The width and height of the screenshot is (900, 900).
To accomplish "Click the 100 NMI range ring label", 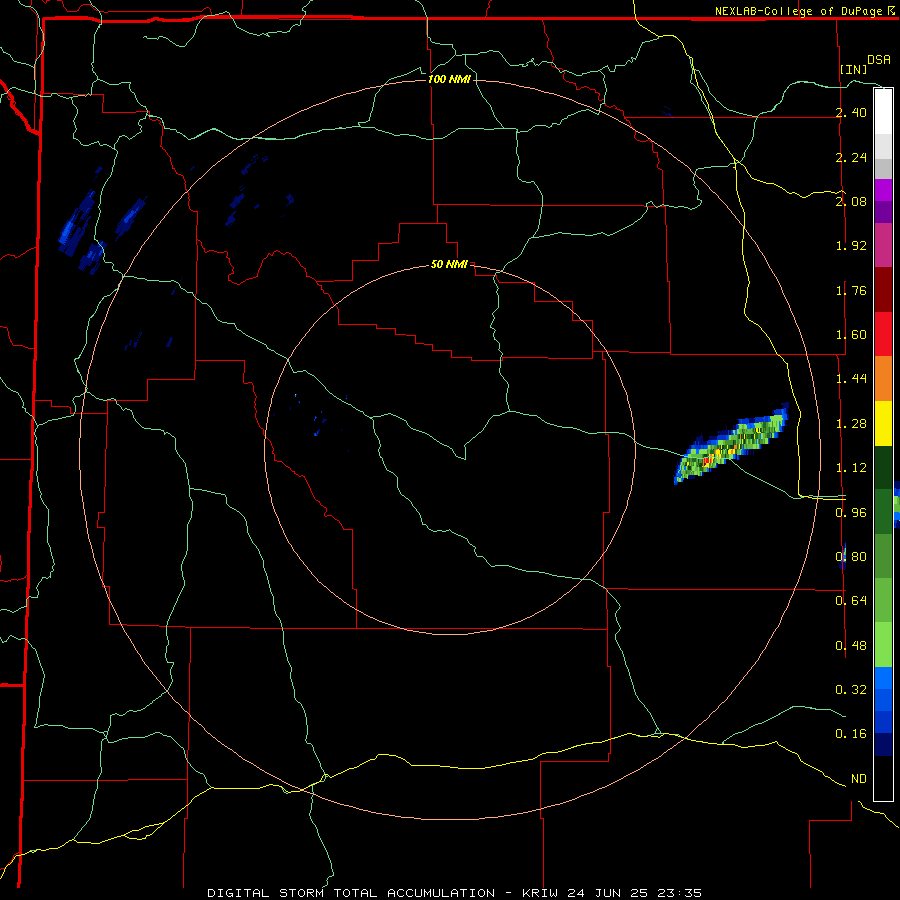I will [x=449, y=79].
